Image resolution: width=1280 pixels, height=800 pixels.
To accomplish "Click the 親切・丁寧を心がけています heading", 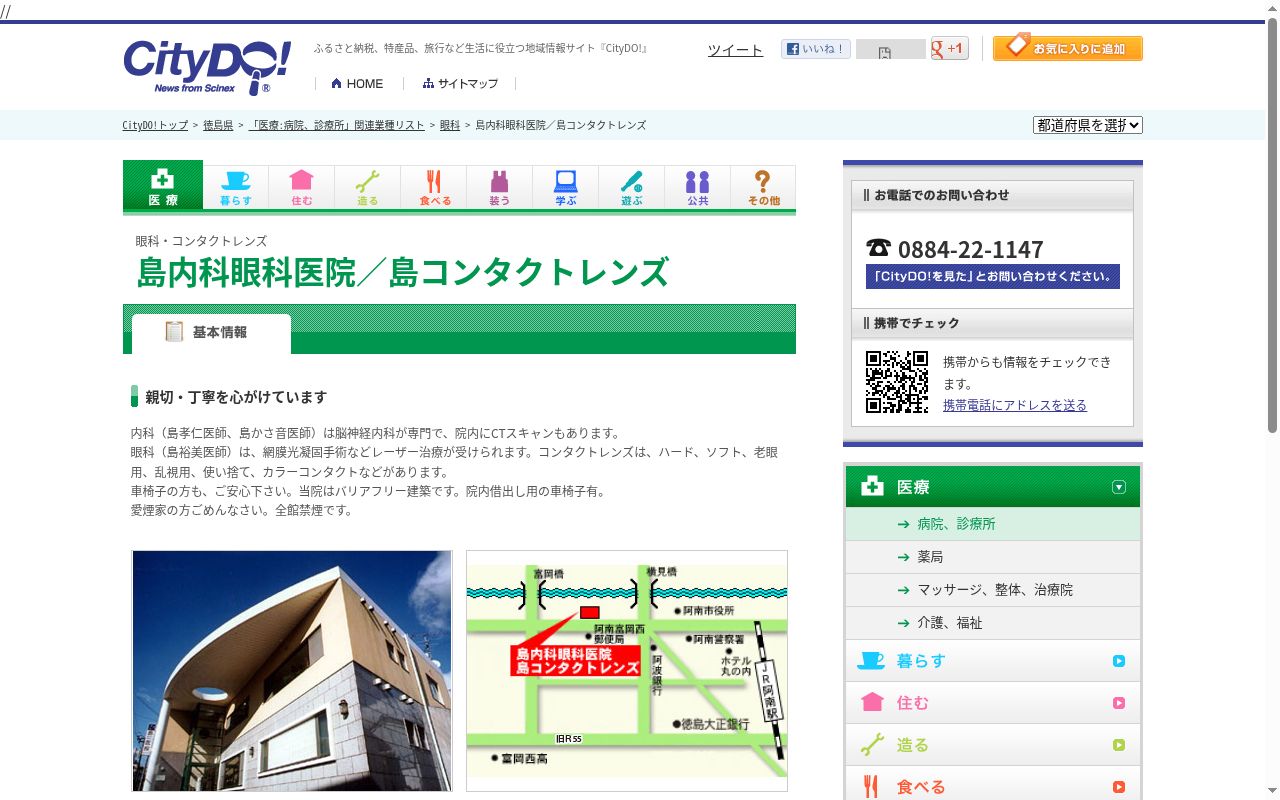I will [236, 397].
